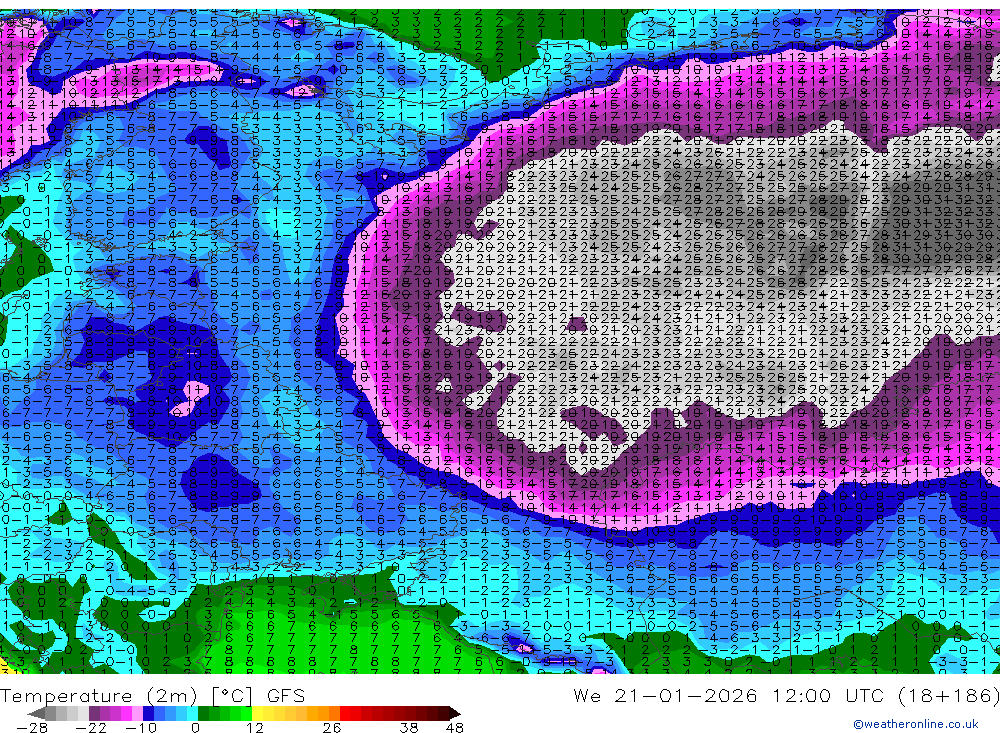Click the (18+186) forecast run label
The image size is (1000, 733).
pyautogui.click(x=950, y=695)
